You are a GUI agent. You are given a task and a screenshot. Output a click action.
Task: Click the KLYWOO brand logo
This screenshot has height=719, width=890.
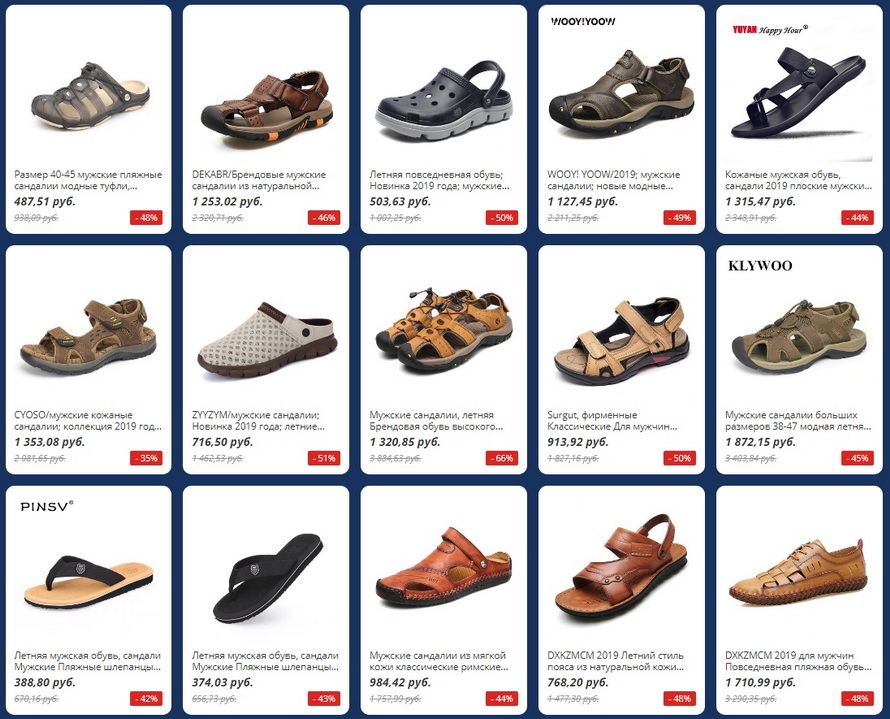pos(760,266)
